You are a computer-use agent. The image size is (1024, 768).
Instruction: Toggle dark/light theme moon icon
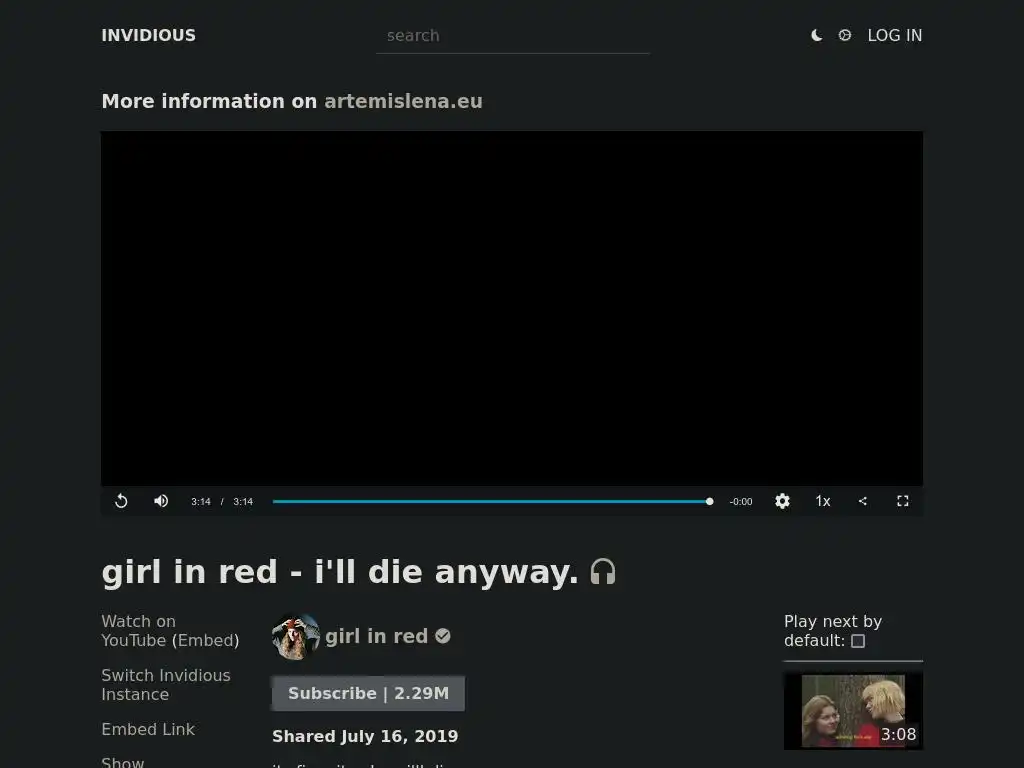click(816, 35)
